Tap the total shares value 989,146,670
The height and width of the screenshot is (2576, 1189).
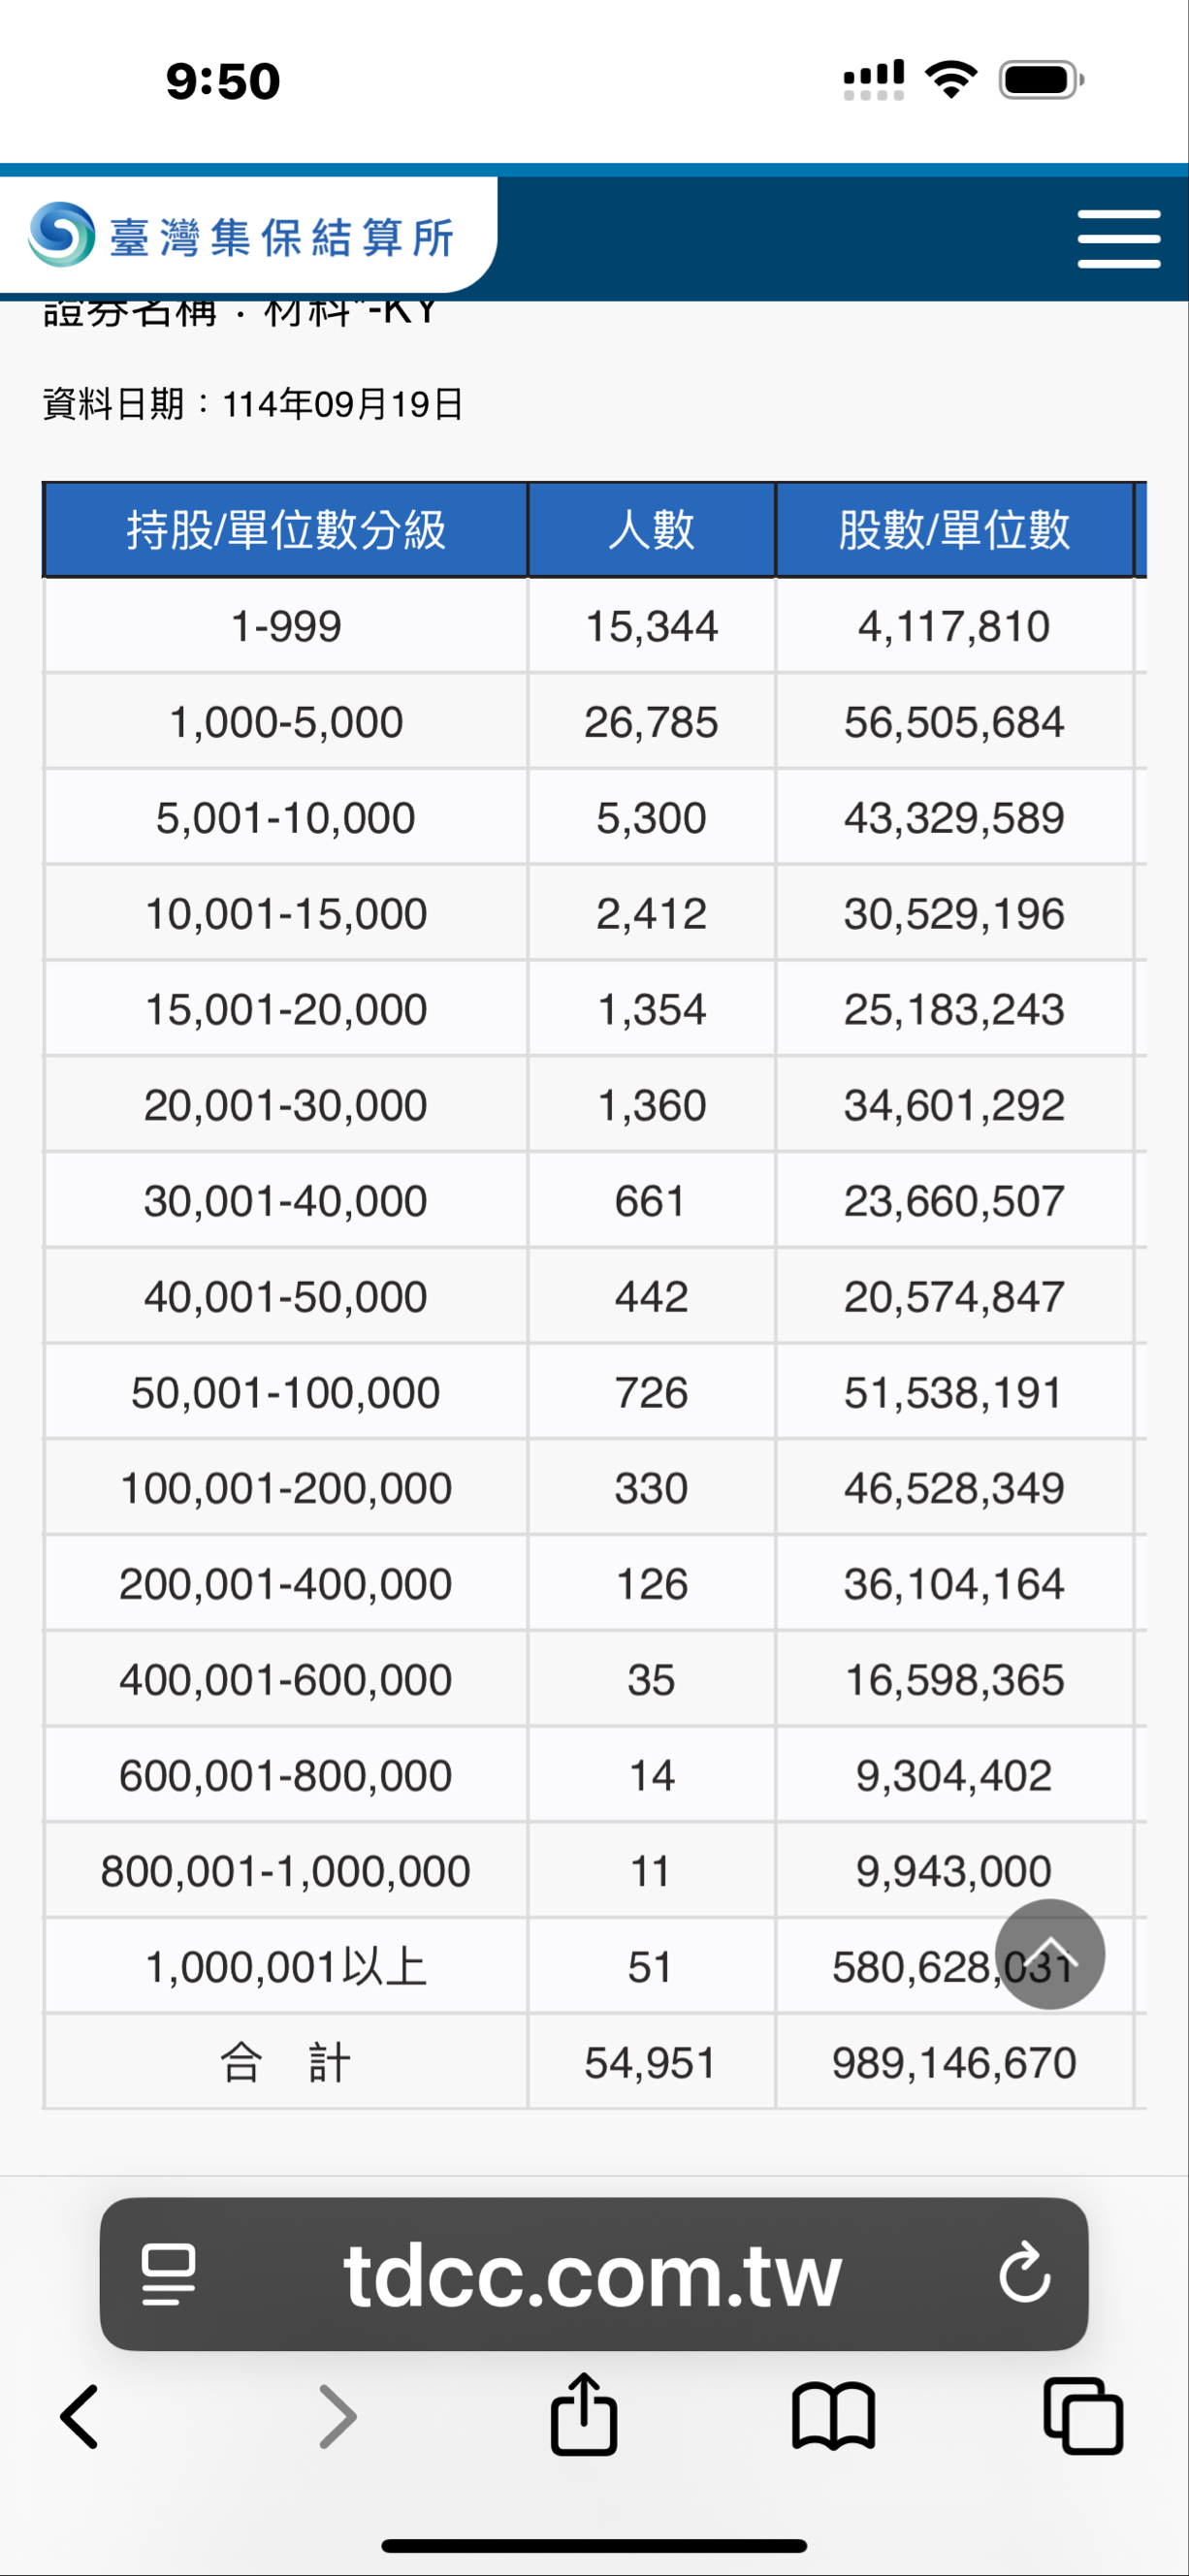(954, 2062)
